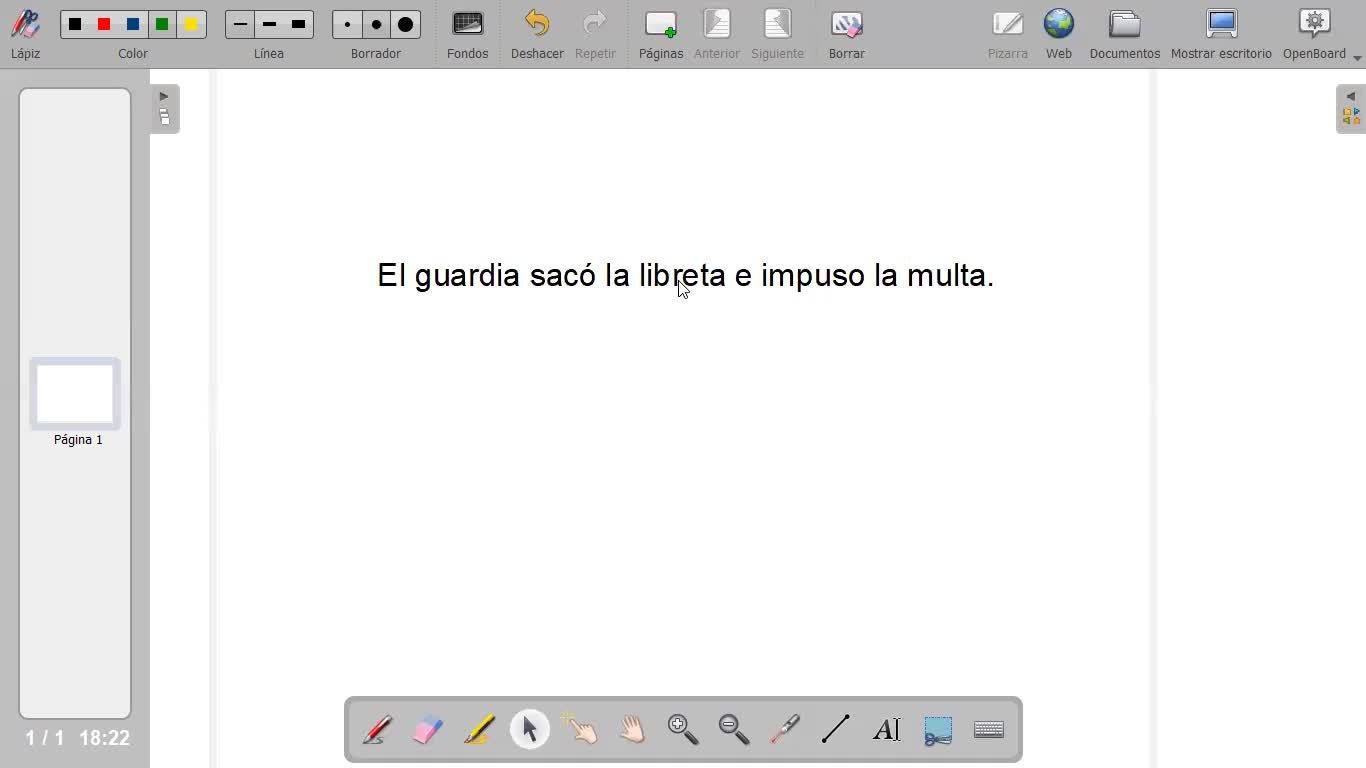This screenshot has width=1366, height=768.
Task: Select the highlighter marker tool
Action: tap(479, 729)
